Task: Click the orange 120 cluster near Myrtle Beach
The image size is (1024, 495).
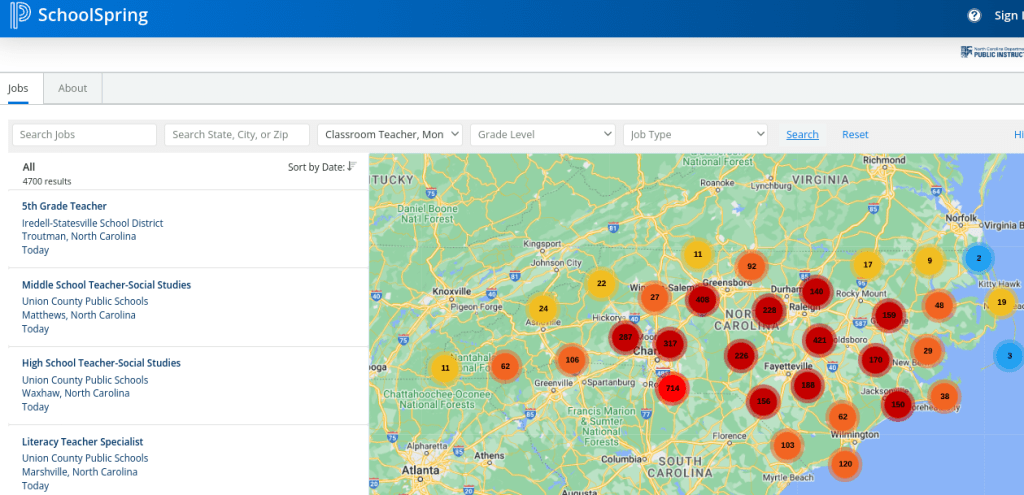Action: pyautogui.click(x=845, y=464)
